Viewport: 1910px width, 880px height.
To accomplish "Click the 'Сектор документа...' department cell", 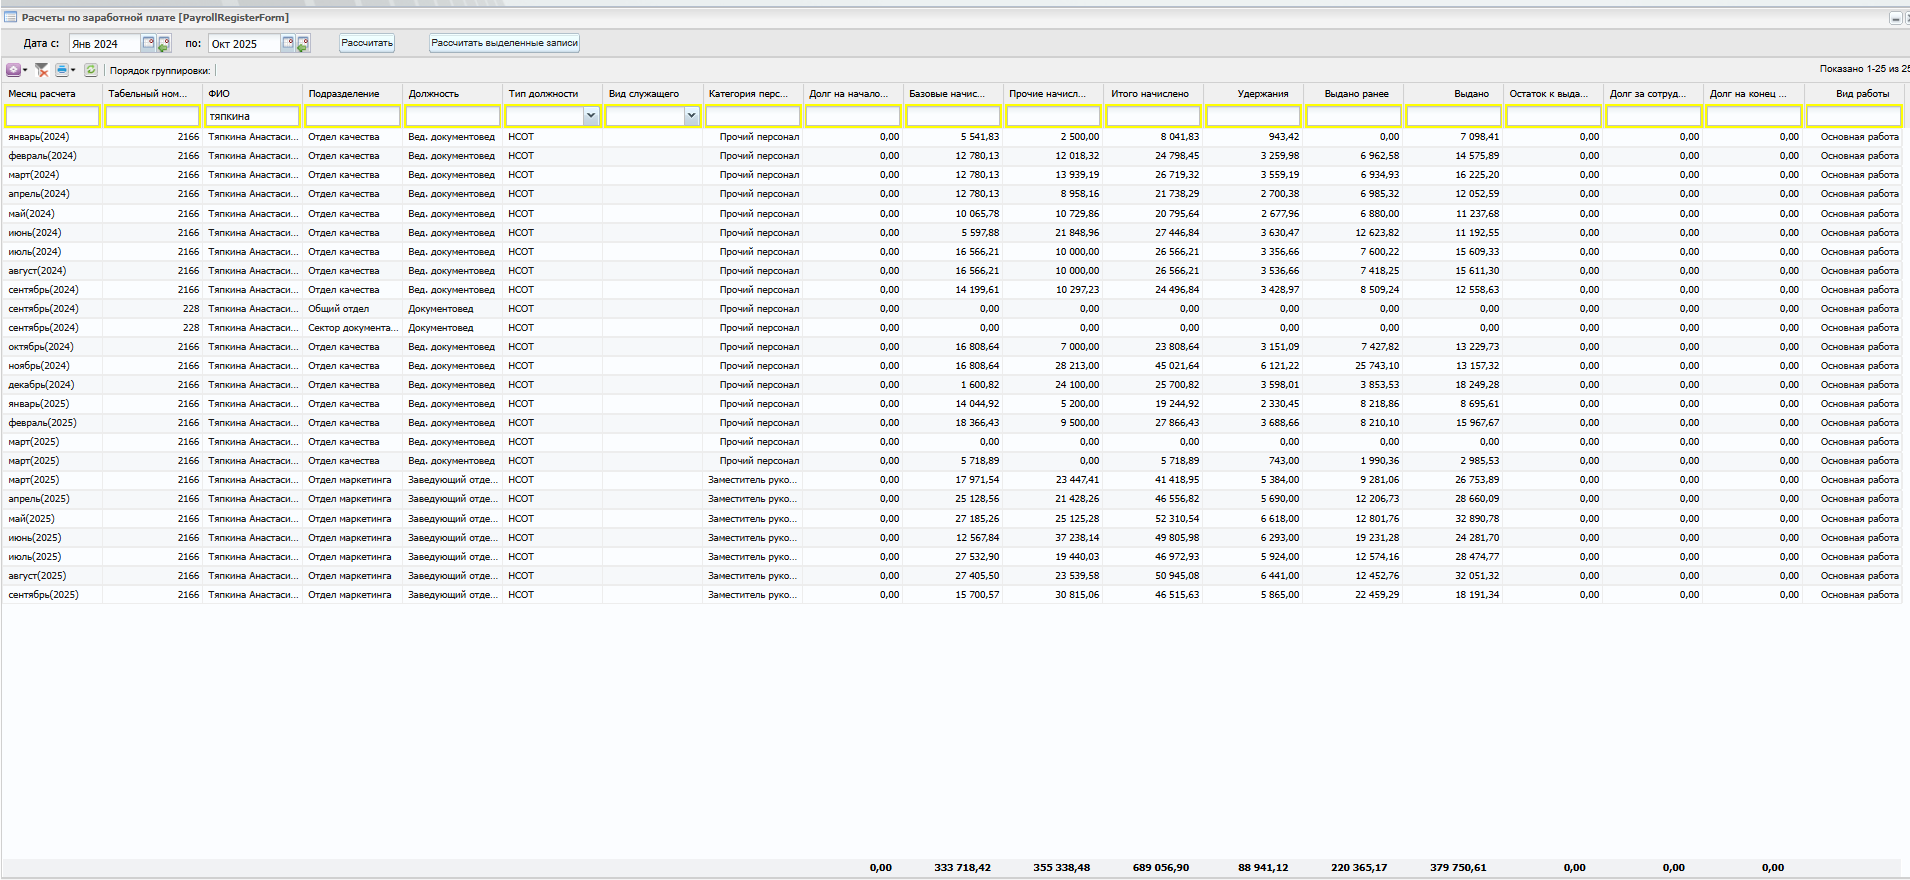I will click(353, 328).
